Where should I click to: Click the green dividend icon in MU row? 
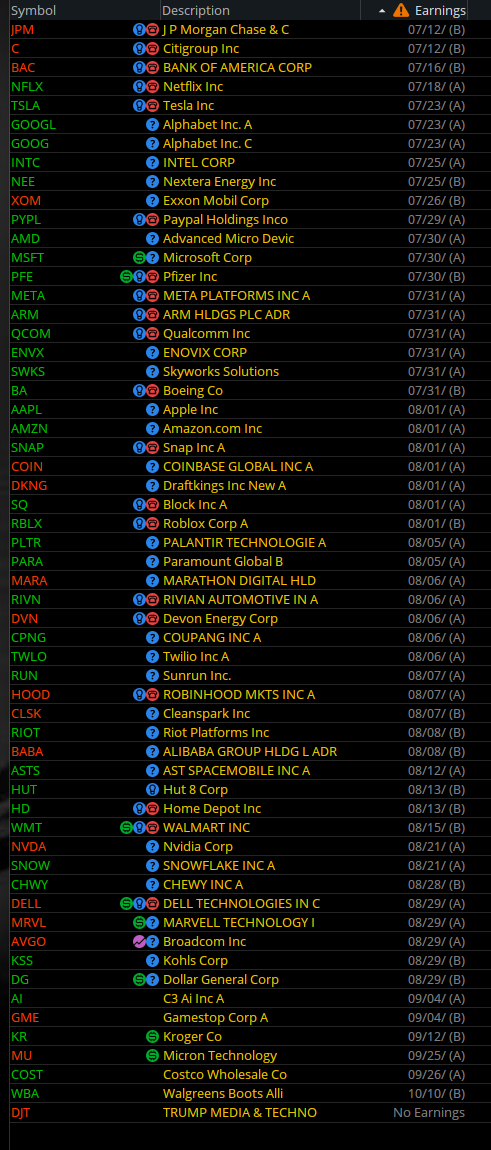[153, 1056]
